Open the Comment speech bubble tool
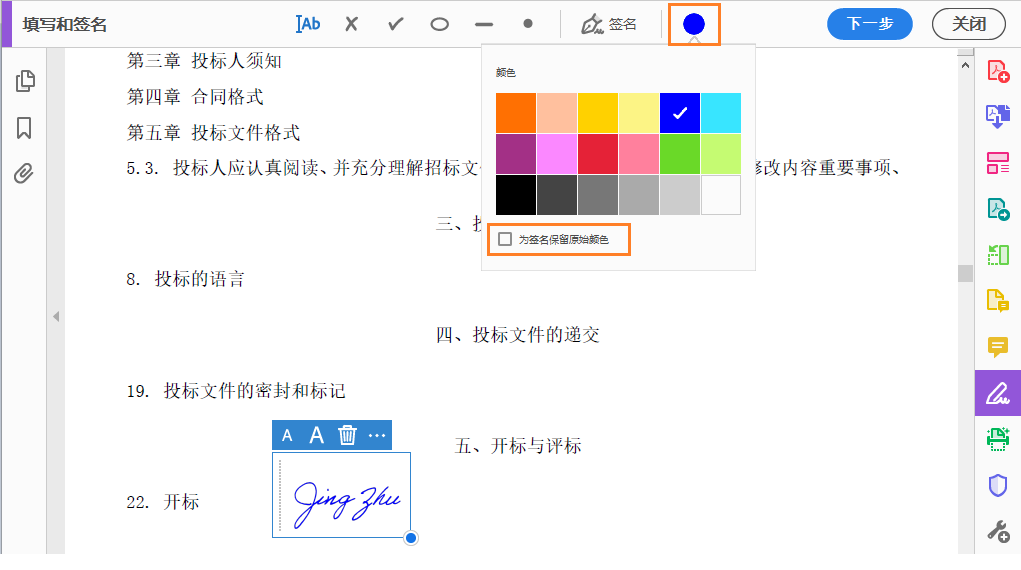1021x570 pixels. click(x=998, y=347)
